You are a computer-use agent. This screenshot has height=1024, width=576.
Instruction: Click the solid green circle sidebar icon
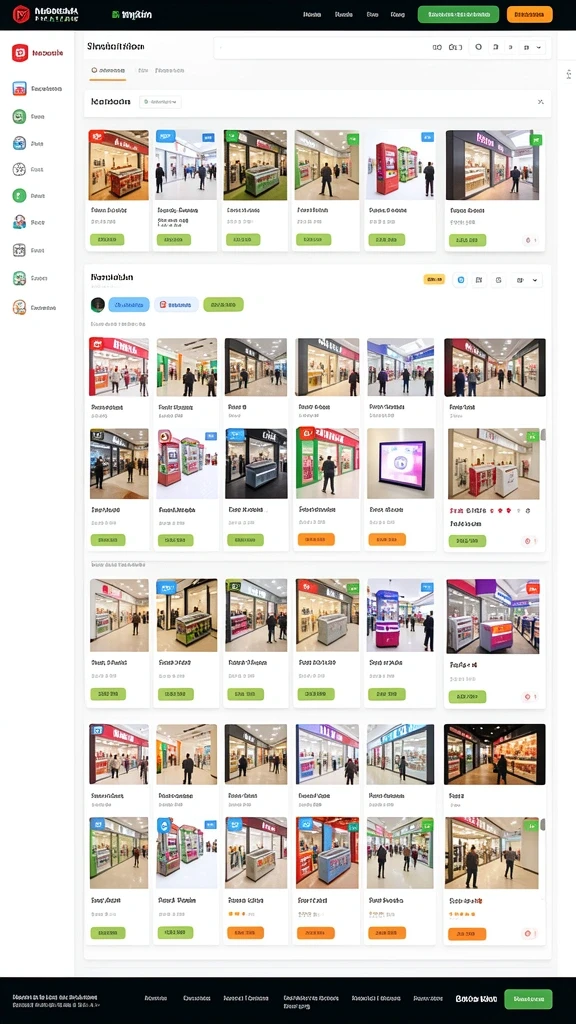tap(19, 195)
